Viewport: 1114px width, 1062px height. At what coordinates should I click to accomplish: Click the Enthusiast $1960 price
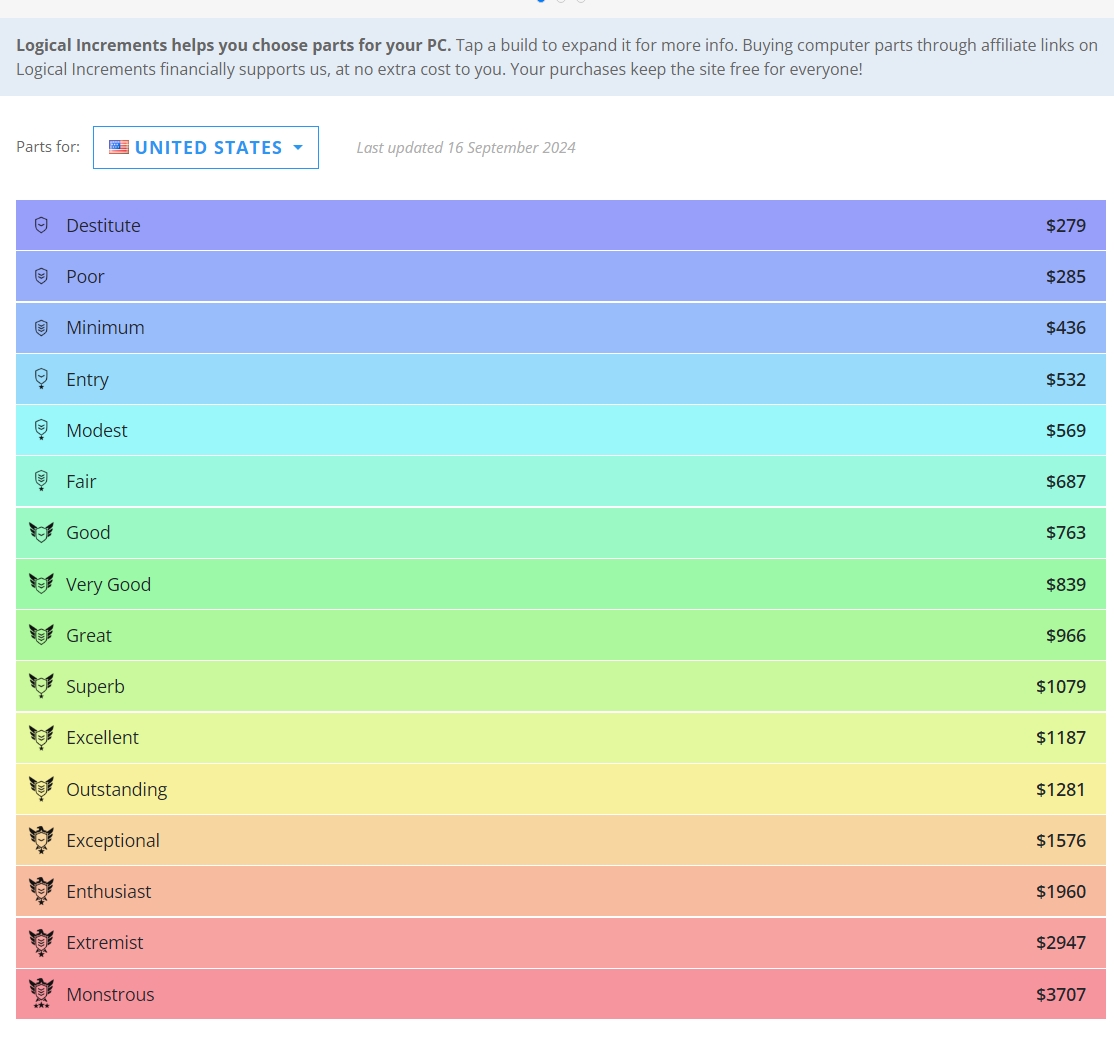click(x=1060, y=891)
